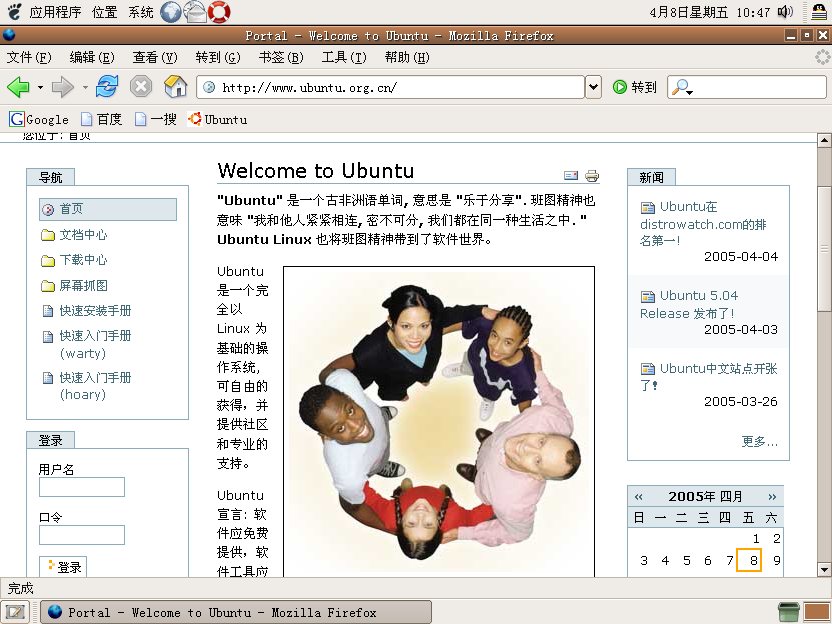Viewport: 832px width, 624px height.
Task: Click the scrollbar up arrow
Action: [x=824, y=140]
